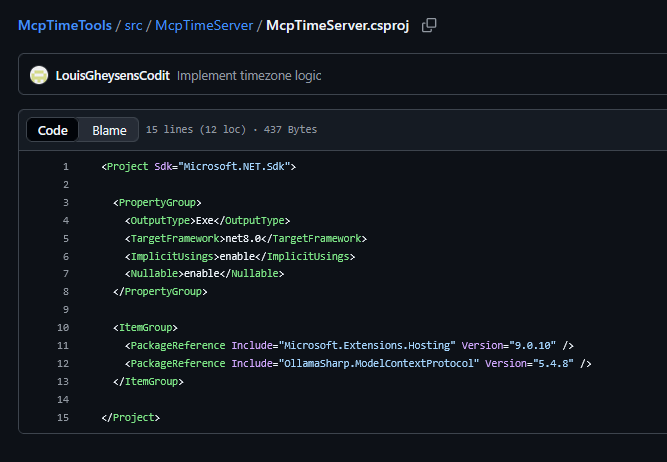Screen dimensions: 667x462
Task: Click the "OllamaSharp.ModelContextProtocol" package name text
Action: (x=380, y=363)
